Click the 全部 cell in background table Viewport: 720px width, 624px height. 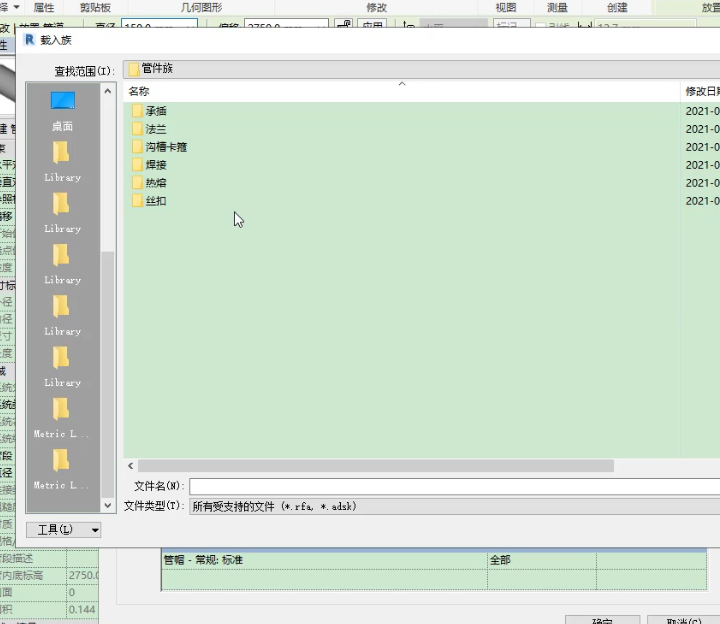pyautogui.click(x=542, y=560)
